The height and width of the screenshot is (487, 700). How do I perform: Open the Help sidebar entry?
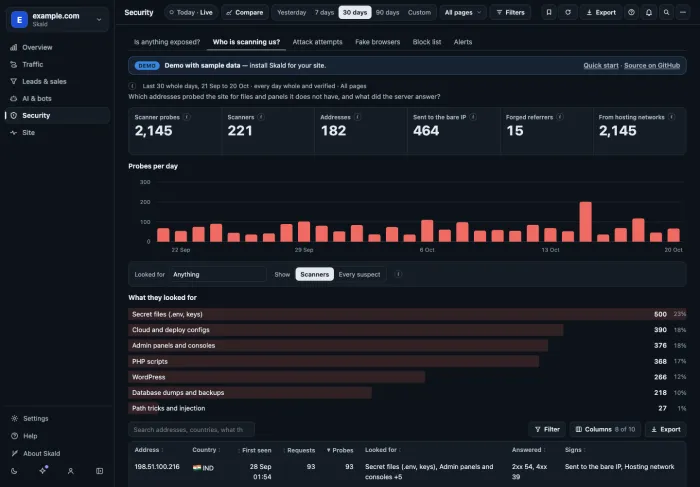point(57,436)
